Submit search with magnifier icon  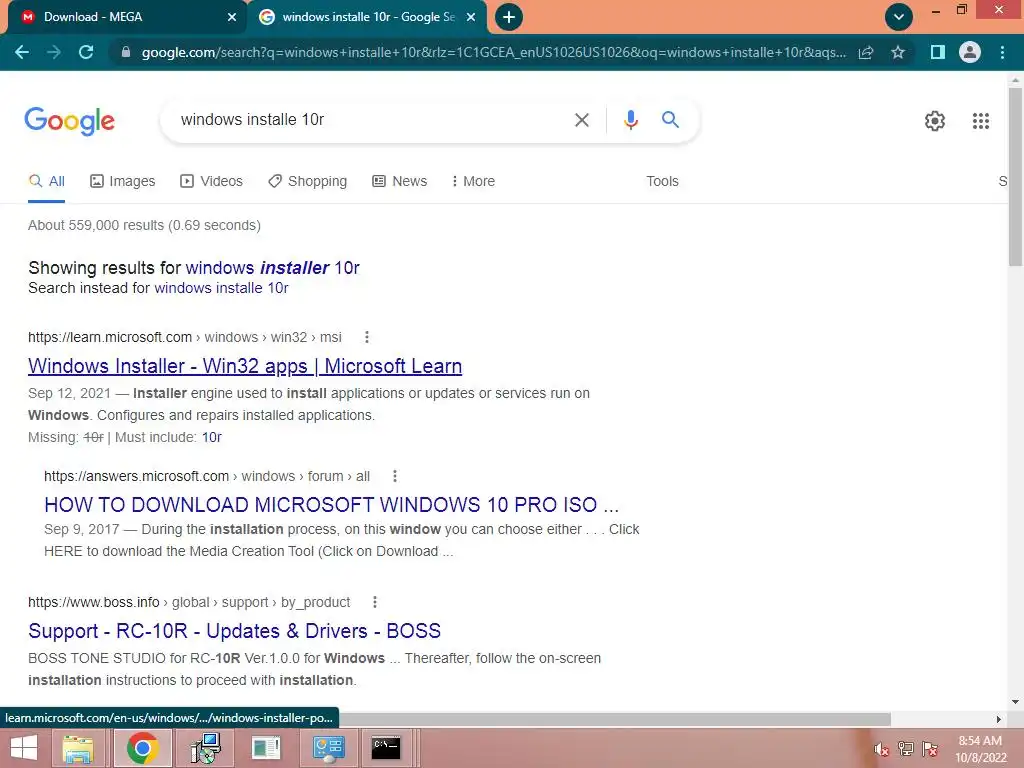[x=670, y=120]
